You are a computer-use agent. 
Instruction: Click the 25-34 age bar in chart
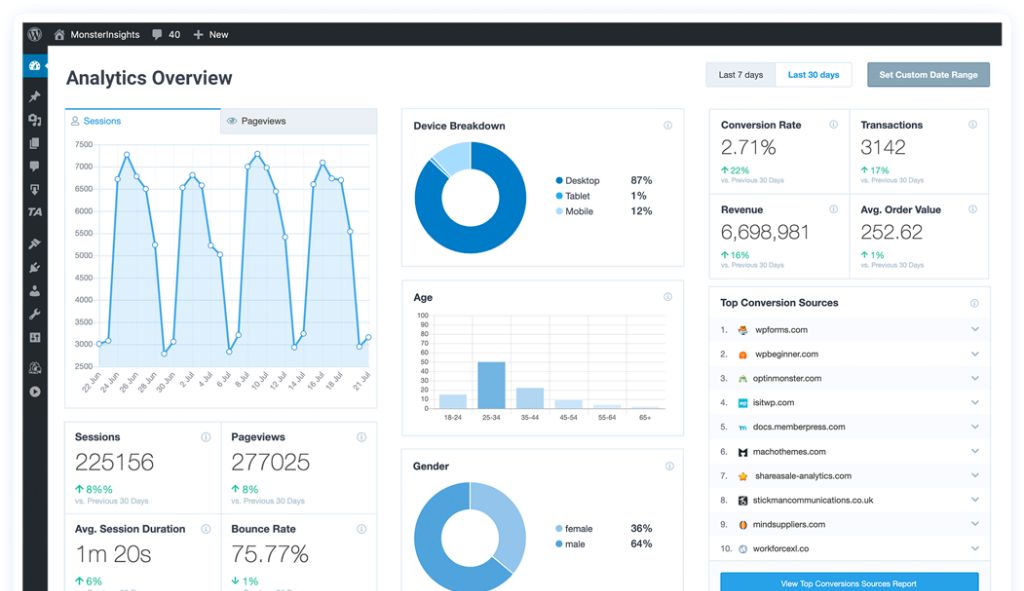(491, 384)
